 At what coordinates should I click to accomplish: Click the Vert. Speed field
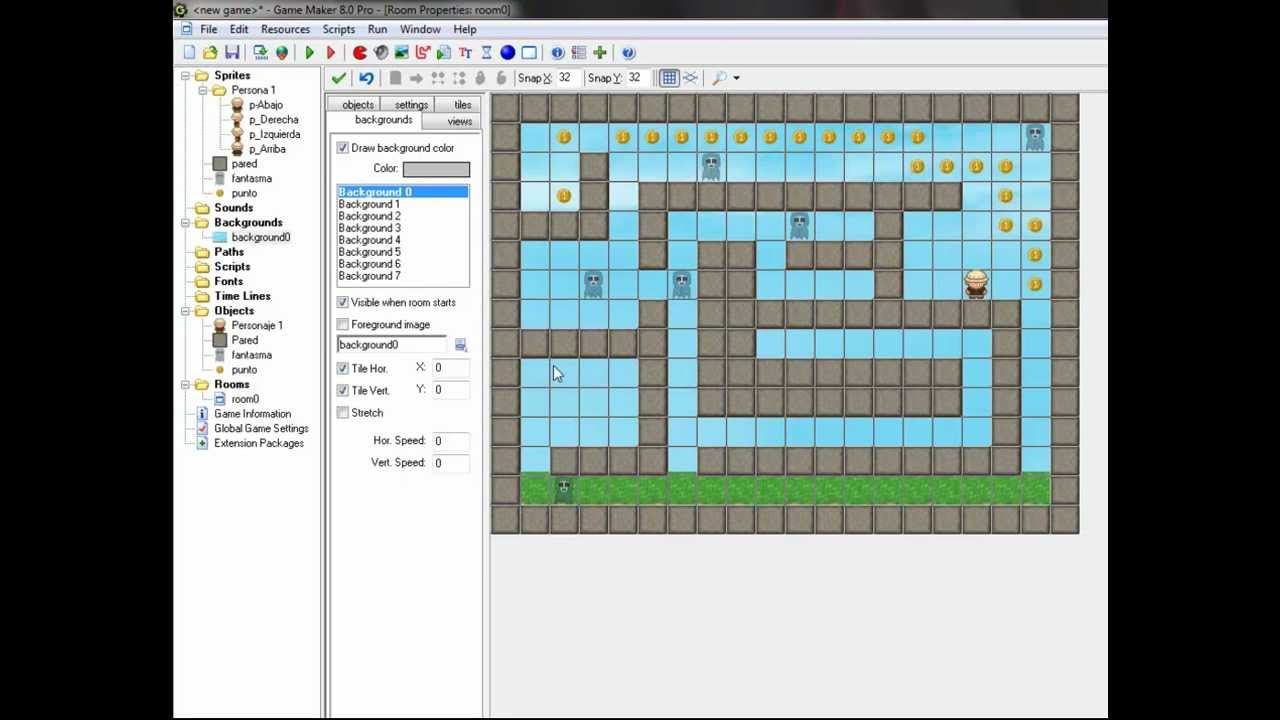tap(451, 463)
